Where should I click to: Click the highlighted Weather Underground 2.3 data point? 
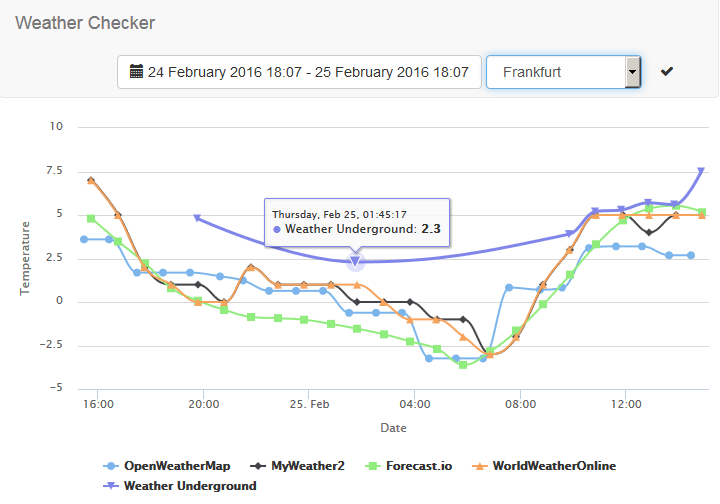pyautogui.click(x=355, y=261)
